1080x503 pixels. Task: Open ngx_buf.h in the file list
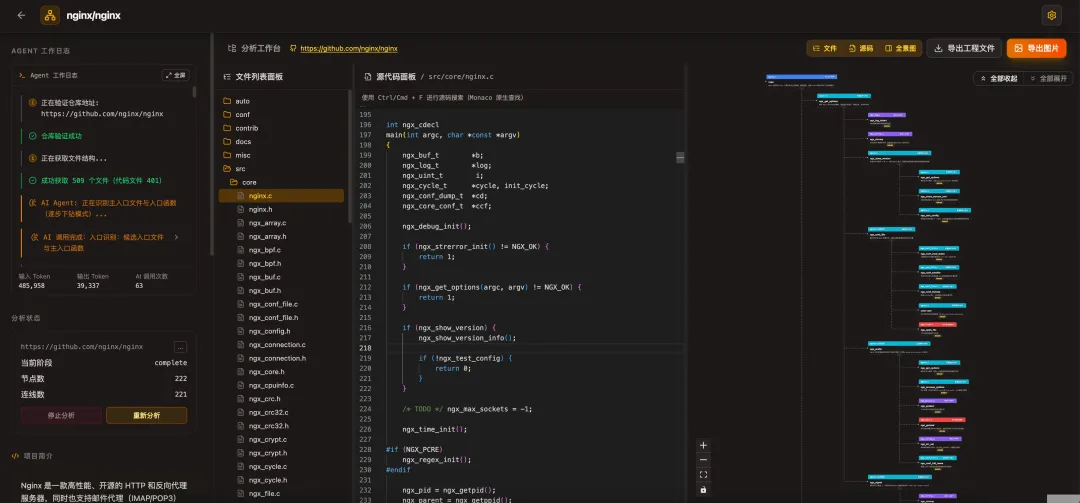(x=281, y=291)
